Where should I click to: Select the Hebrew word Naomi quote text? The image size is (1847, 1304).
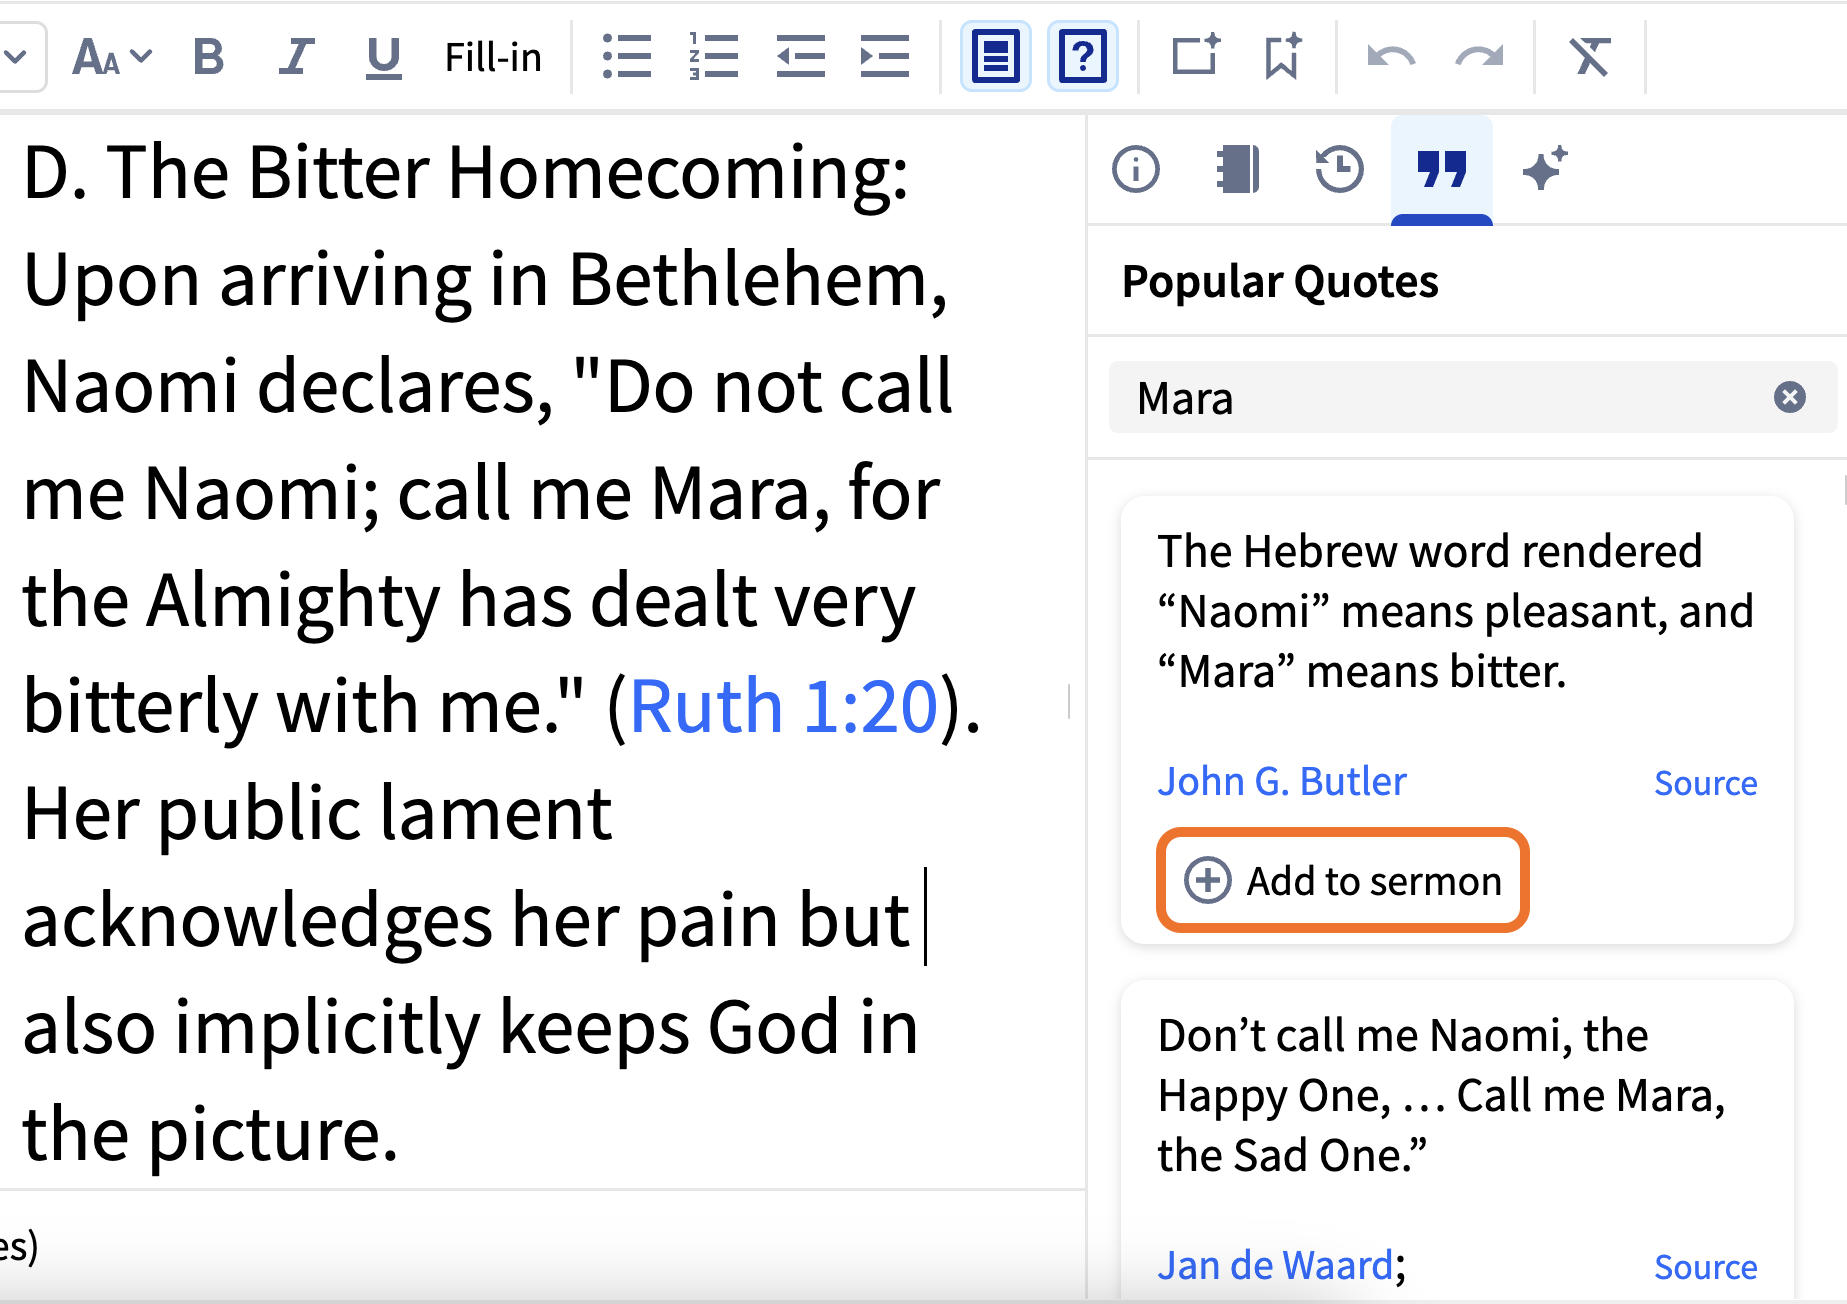click(x=1455, y=611)
